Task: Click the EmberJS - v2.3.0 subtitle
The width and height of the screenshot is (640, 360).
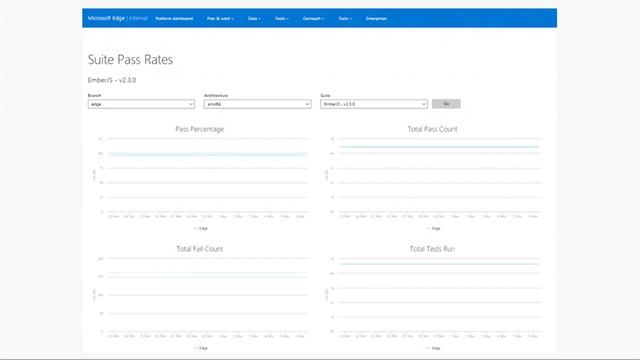Action: click(x=112, y=80)
